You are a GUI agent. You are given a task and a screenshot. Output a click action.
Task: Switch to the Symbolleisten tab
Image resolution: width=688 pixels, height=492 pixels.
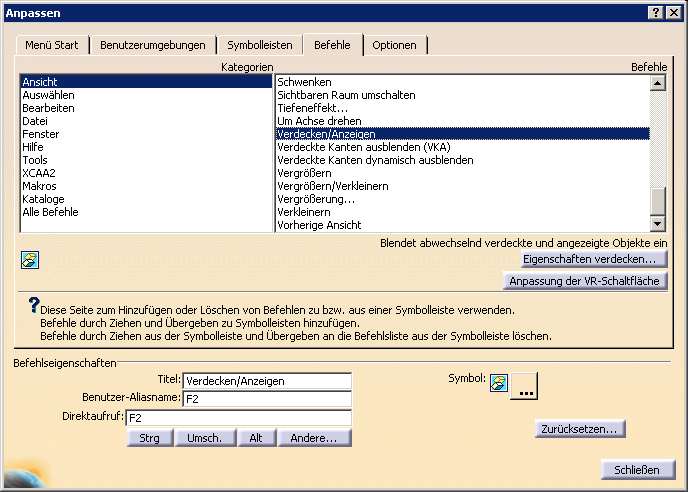260,45
